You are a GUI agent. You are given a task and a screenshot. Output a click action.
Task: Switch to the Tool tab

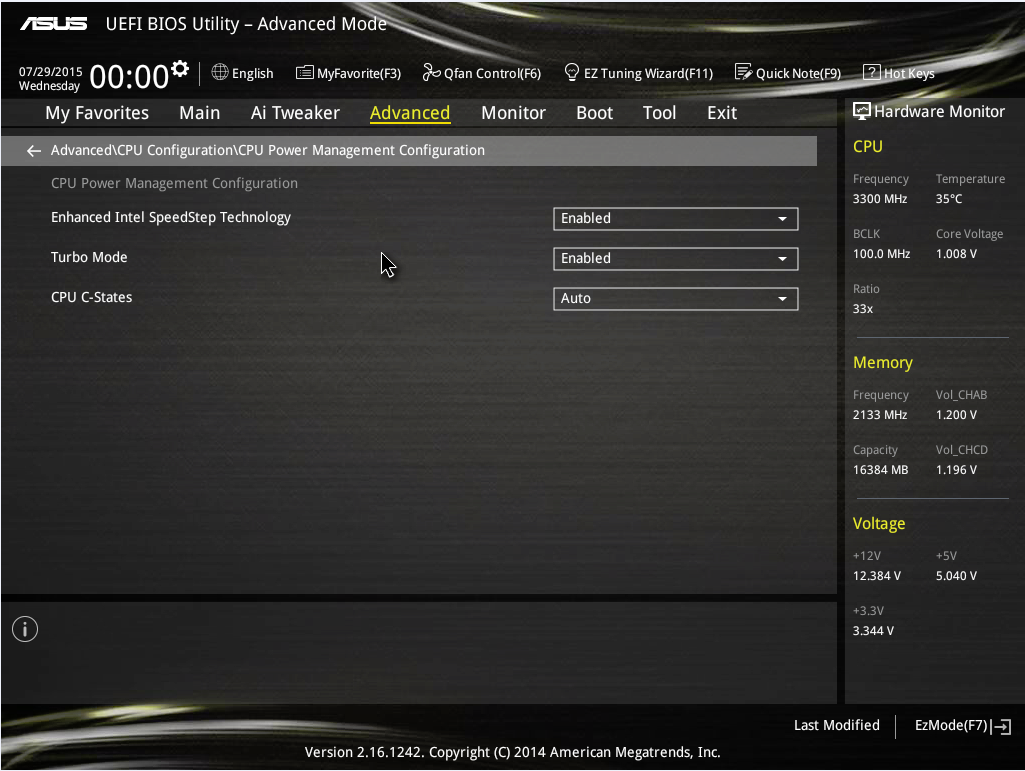(659, 113)
